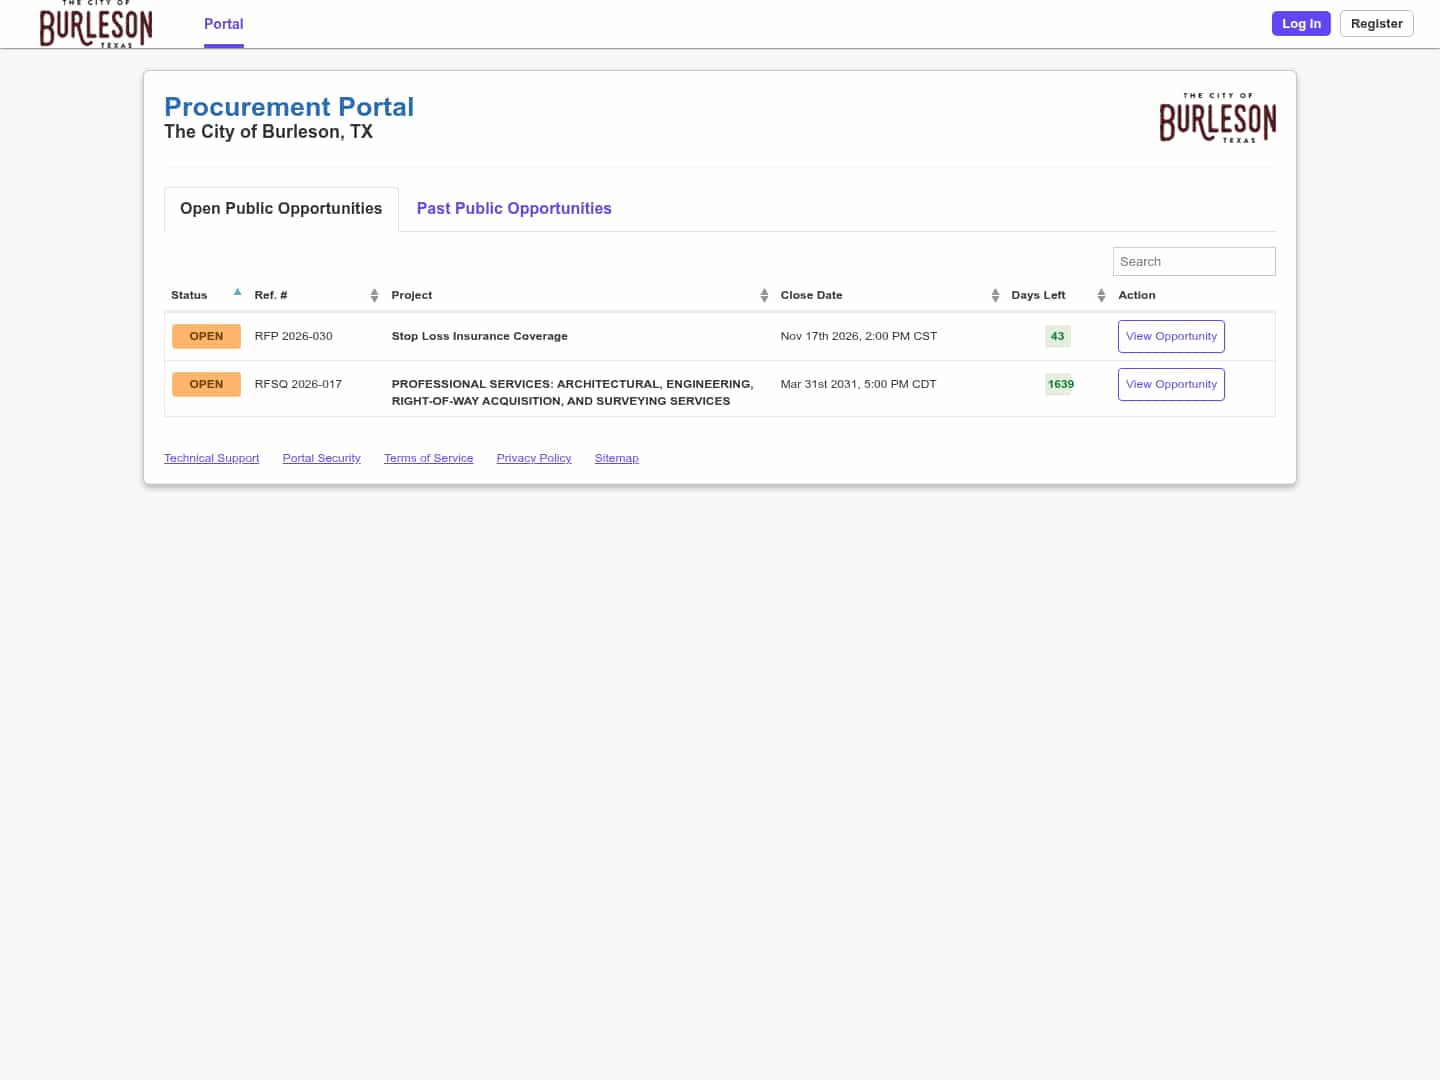Open the Technical Support link

coord(211,458)
